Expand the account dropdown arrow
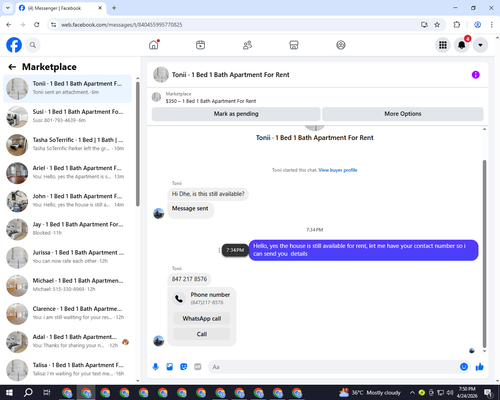 (x=480, y=45)
